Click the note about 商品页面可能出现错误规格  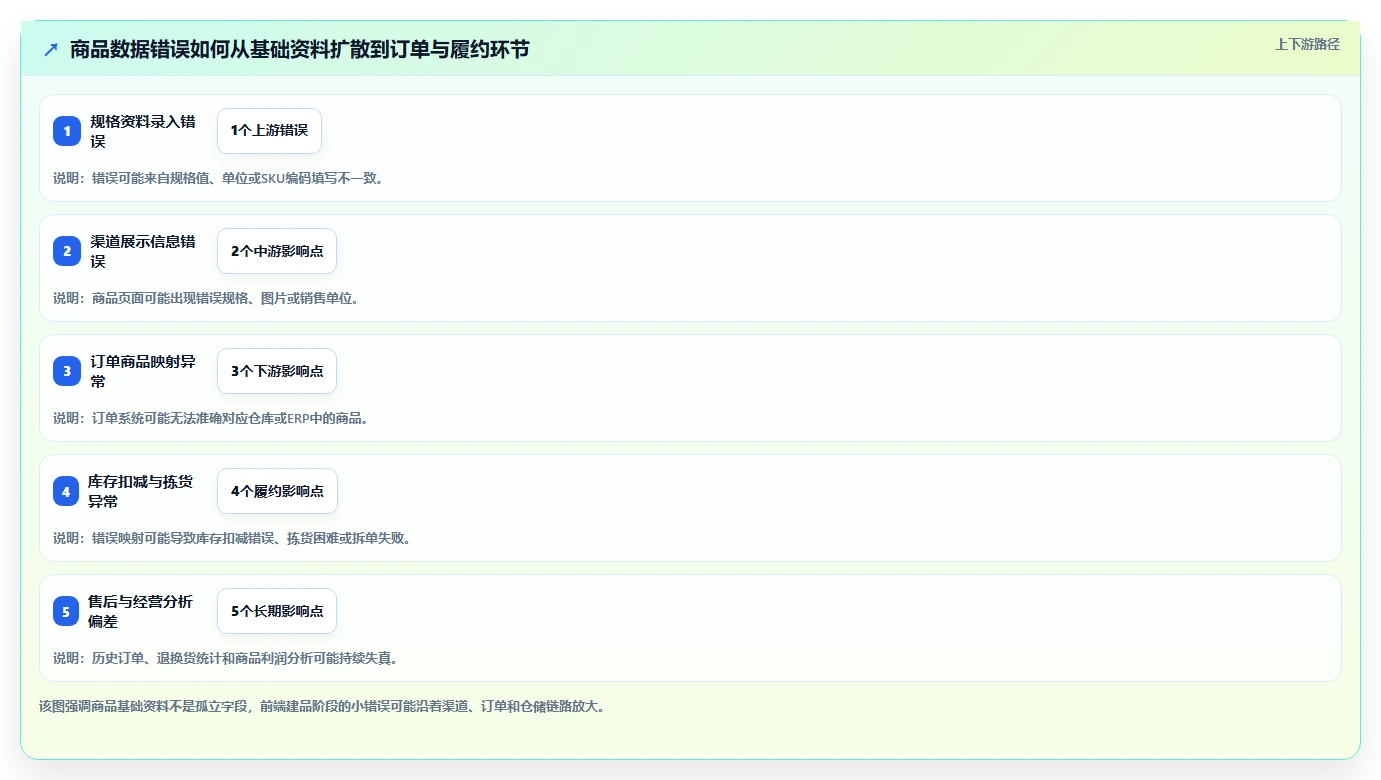coord(206,298)
